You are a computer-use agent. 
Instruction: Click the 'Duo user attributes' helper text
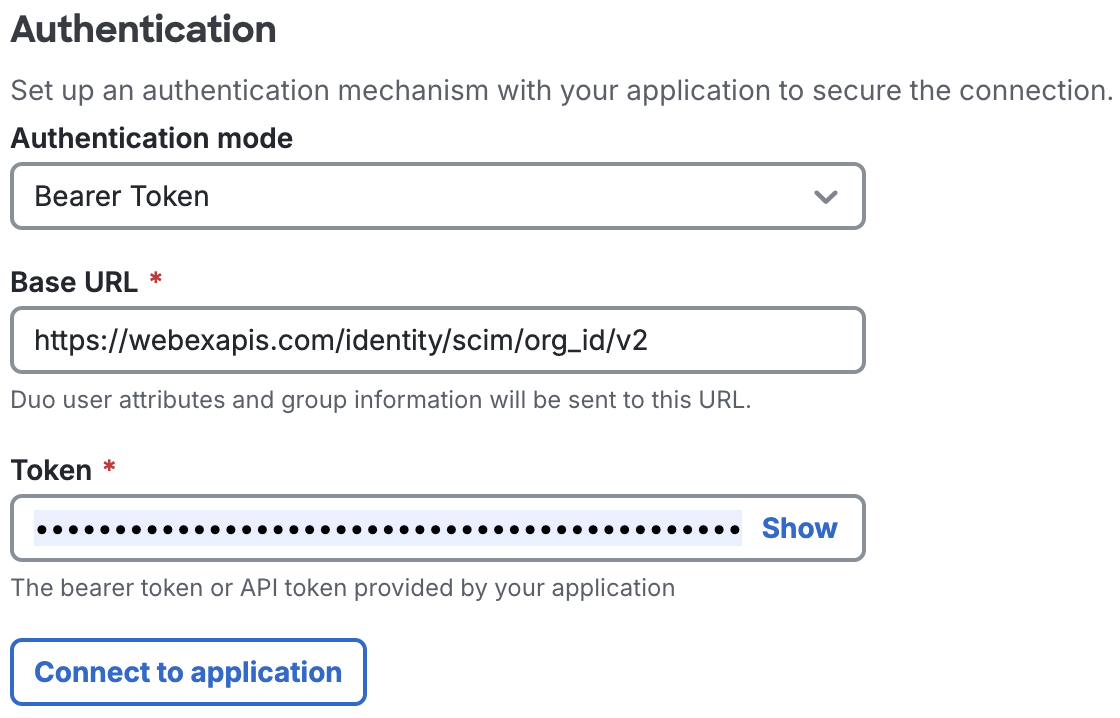pyautogui.click(x=380, y=400)
